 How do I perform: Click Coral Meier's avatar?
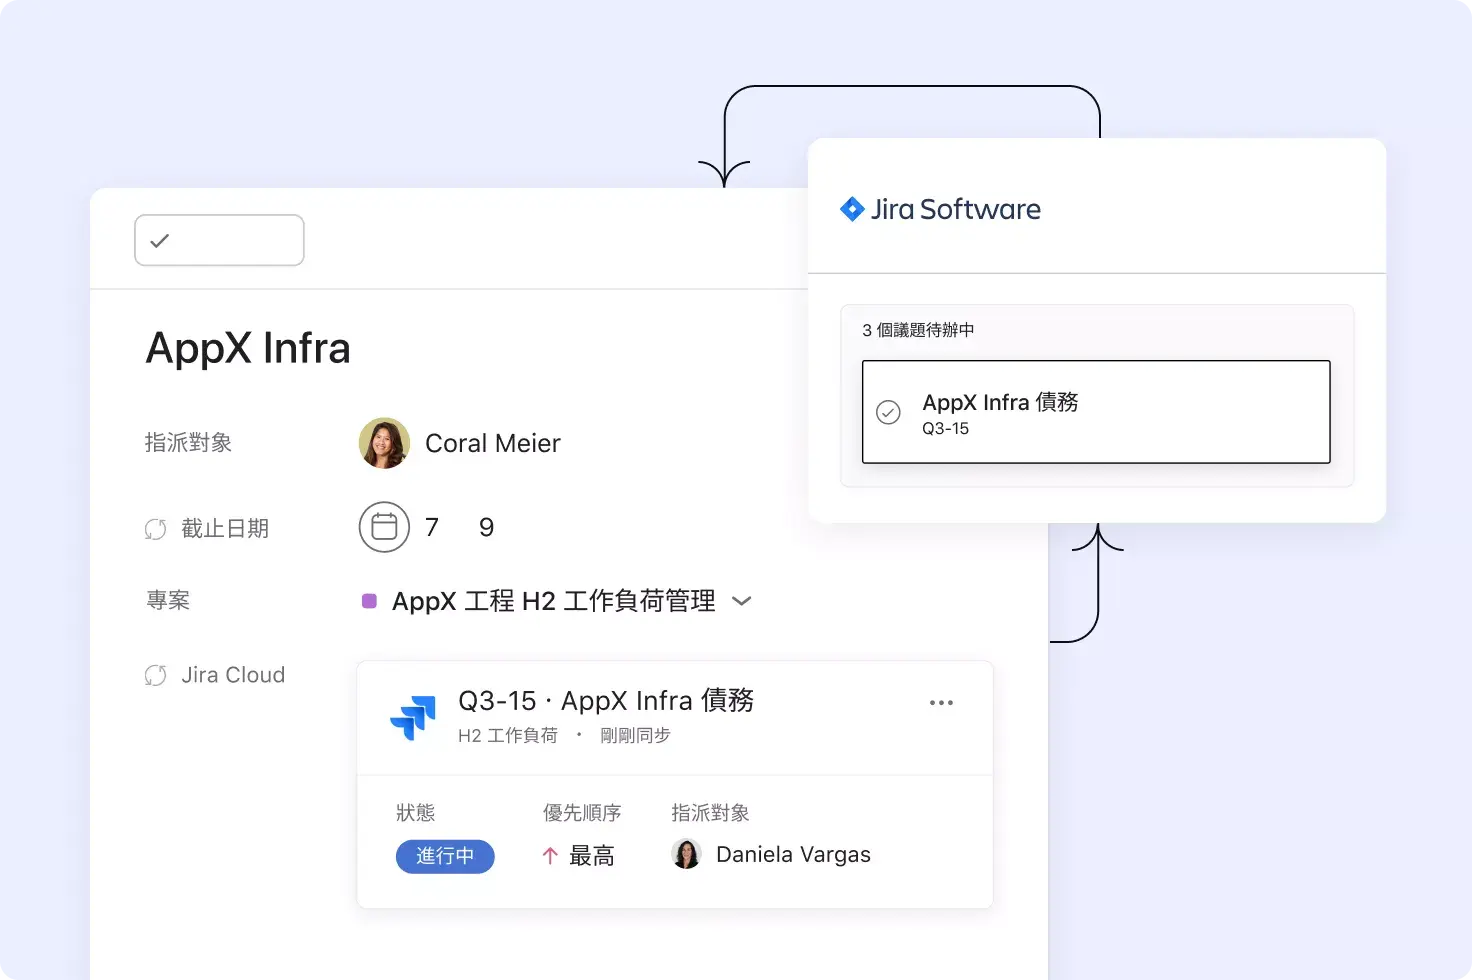tap(384, 443)
